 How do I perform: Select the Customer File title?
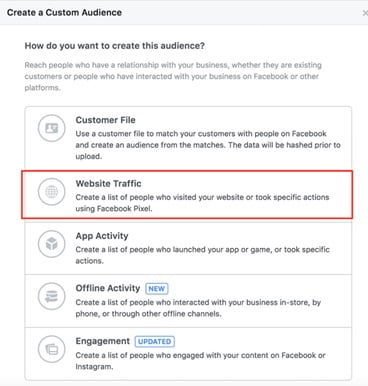105,120
